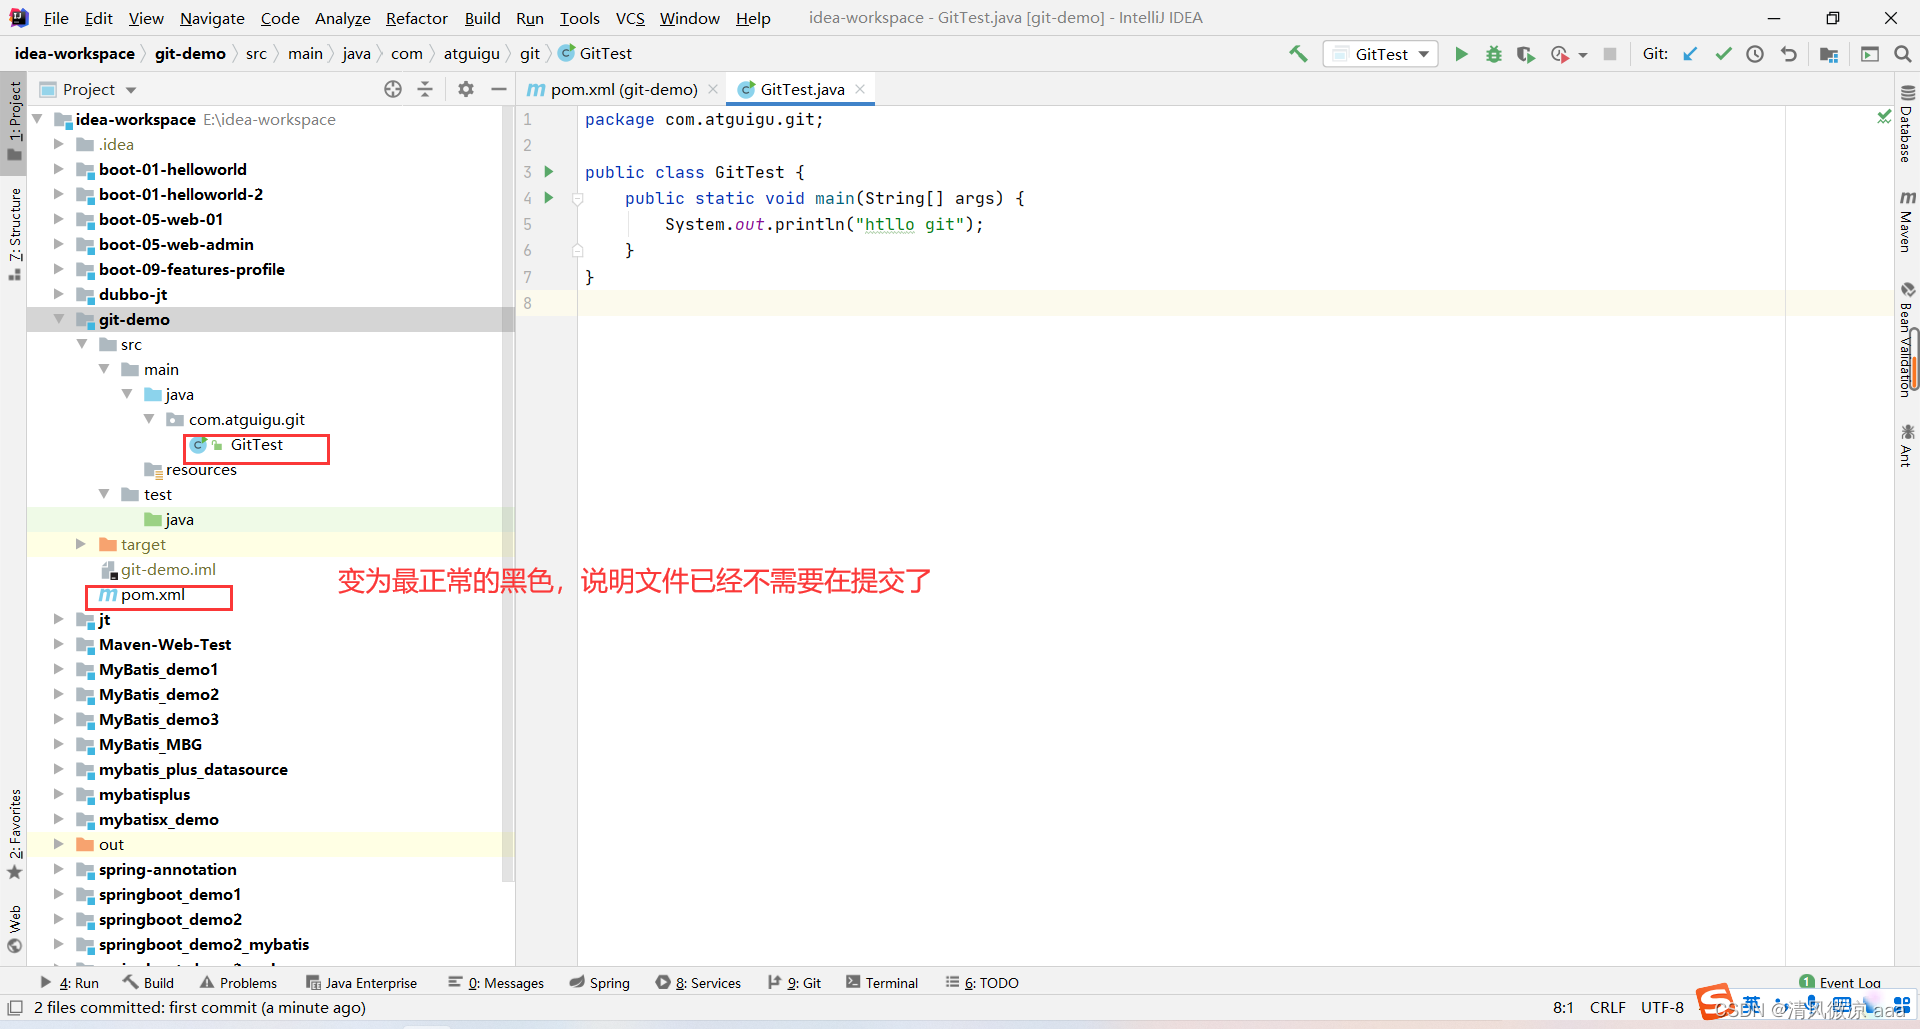The image size is (1920, 1029).
Task: Toggle Structure tool window side button
Action: (x=14, y=234)
